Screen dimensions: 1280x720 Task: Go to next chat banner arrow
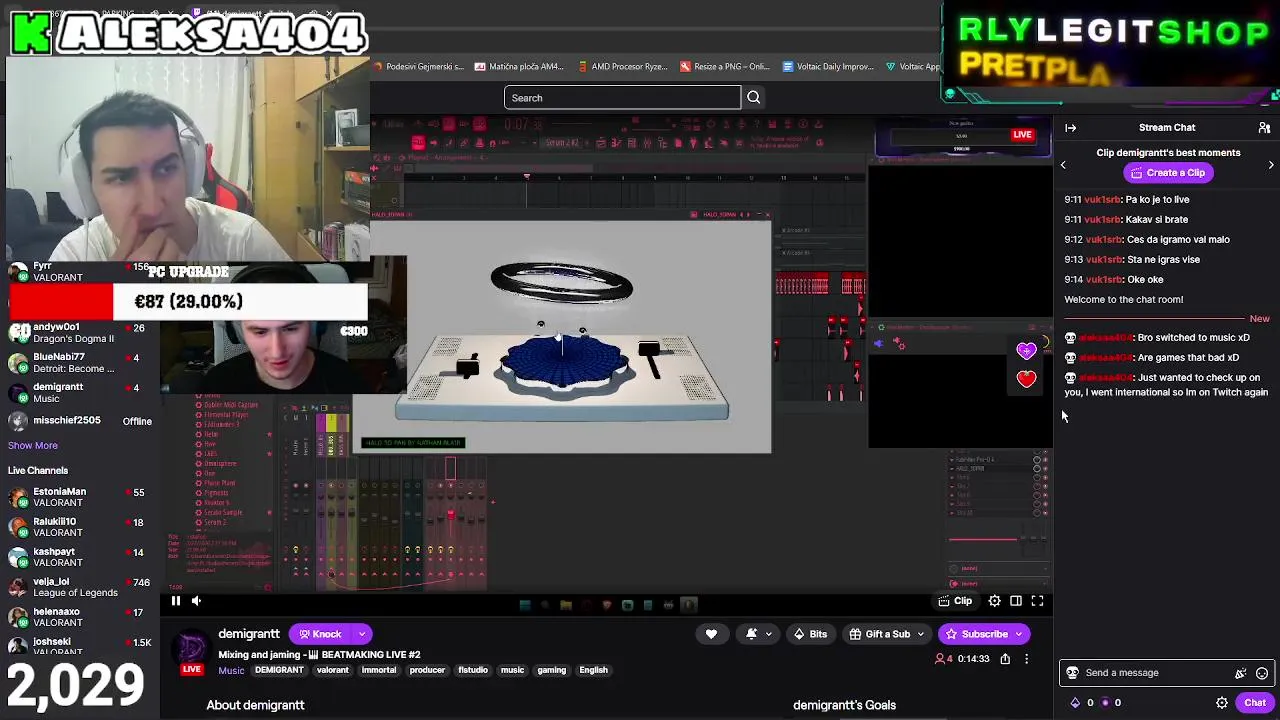pos(1271,165)
